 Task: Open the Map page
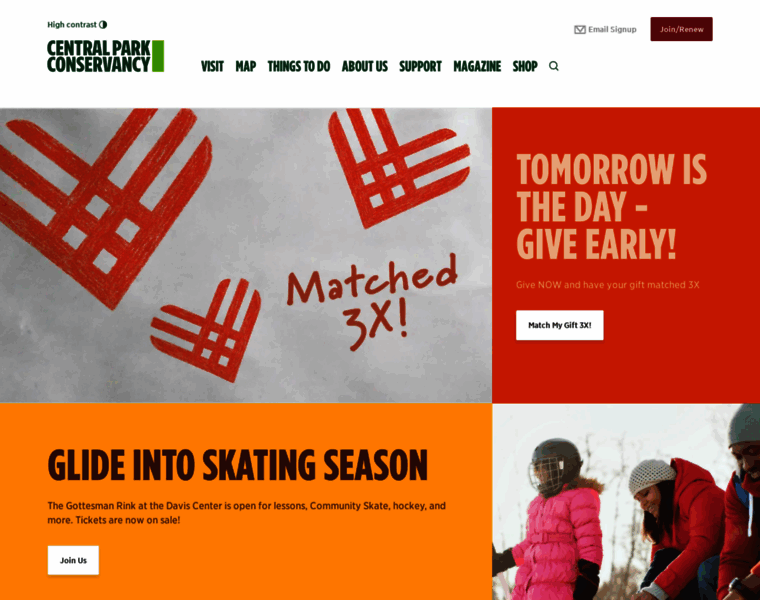tap(246, 66)
